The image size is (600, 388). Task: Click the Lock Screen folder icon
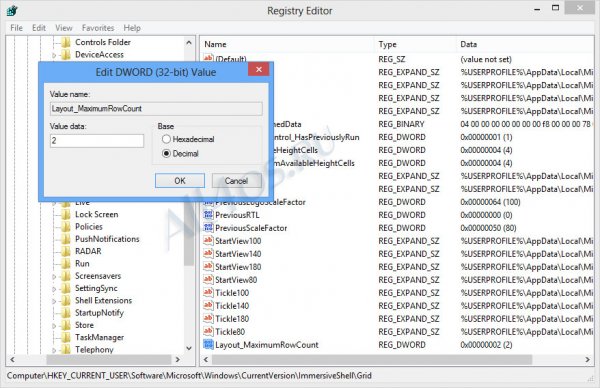click(x=66, y=214)
